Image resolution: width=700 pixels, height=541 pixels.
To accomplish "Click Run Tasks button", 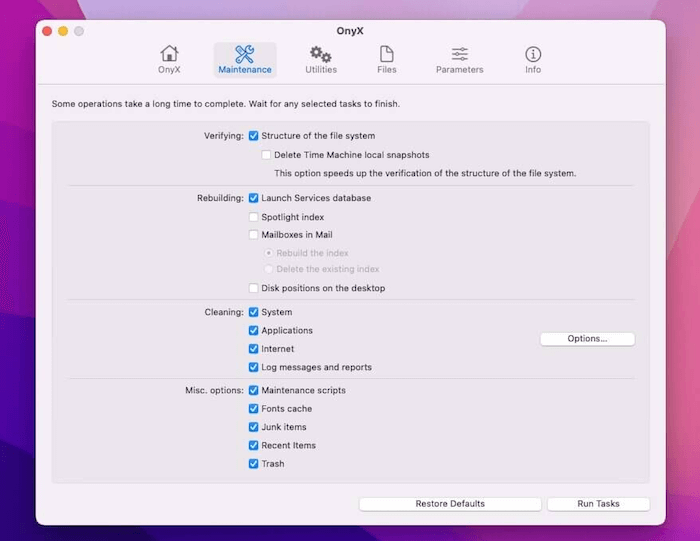I will tap(598, 504).
